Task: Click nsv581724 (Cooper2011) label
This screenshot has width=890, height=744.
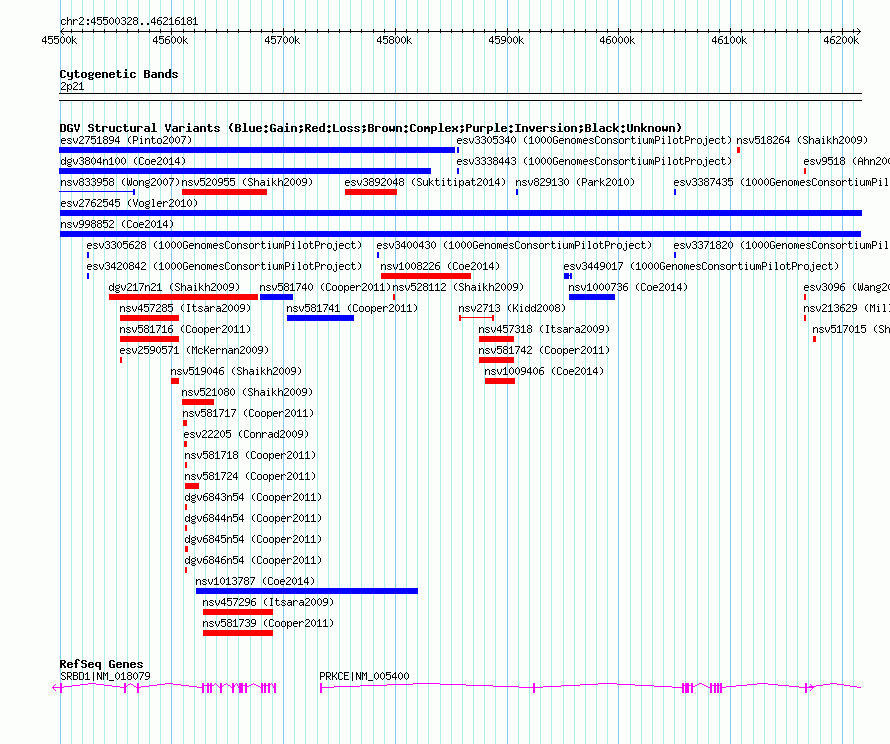Action: click(x=250, y=476)
